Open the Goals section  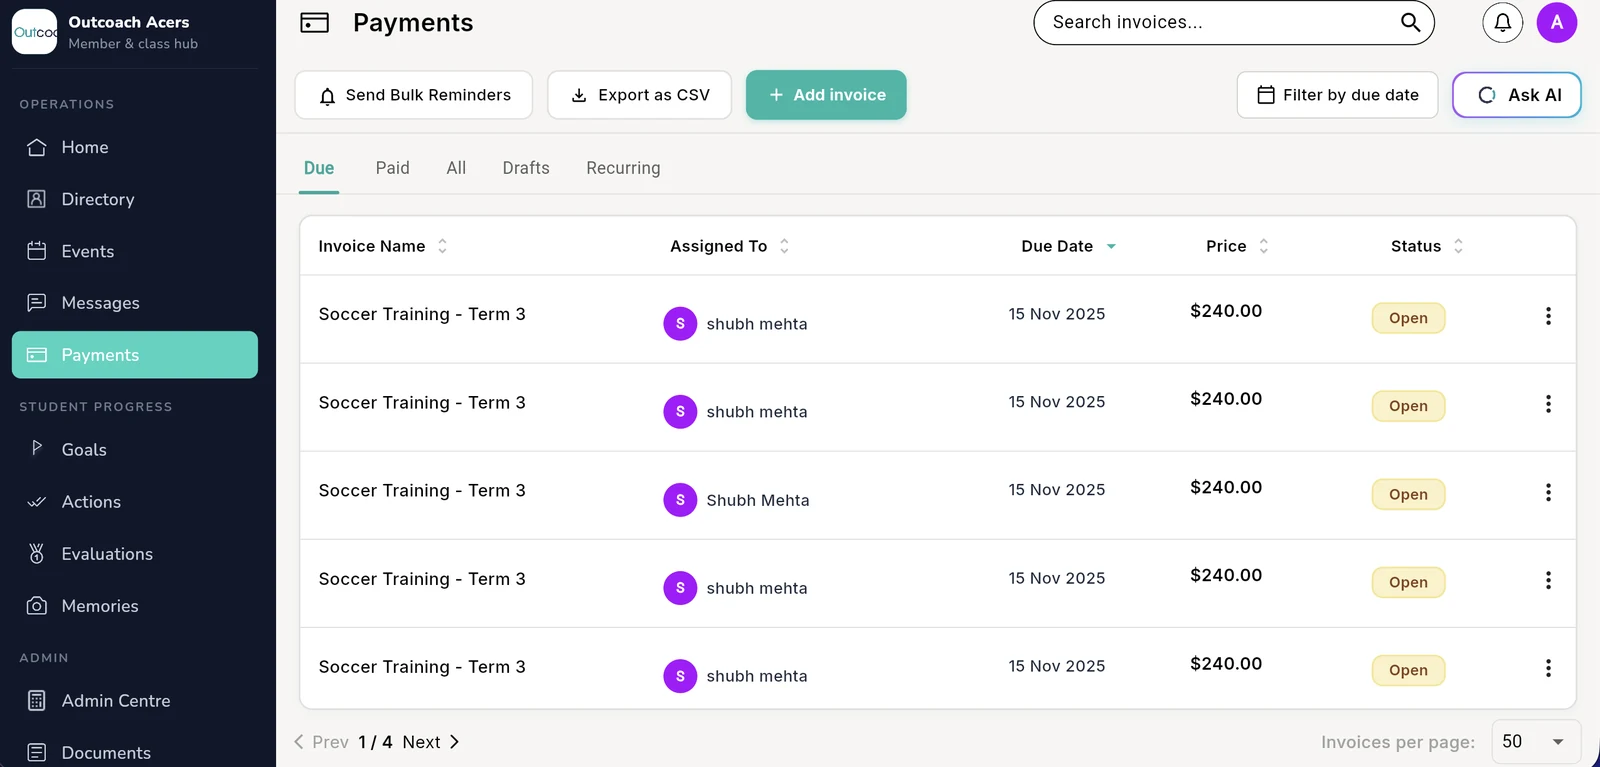point(135,450)
